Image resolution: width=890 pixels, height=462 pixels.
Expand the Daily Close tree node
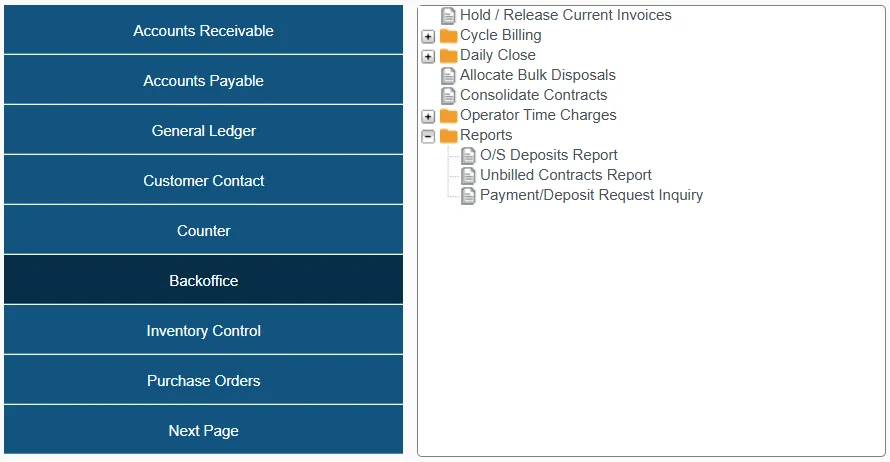[428, 56]
